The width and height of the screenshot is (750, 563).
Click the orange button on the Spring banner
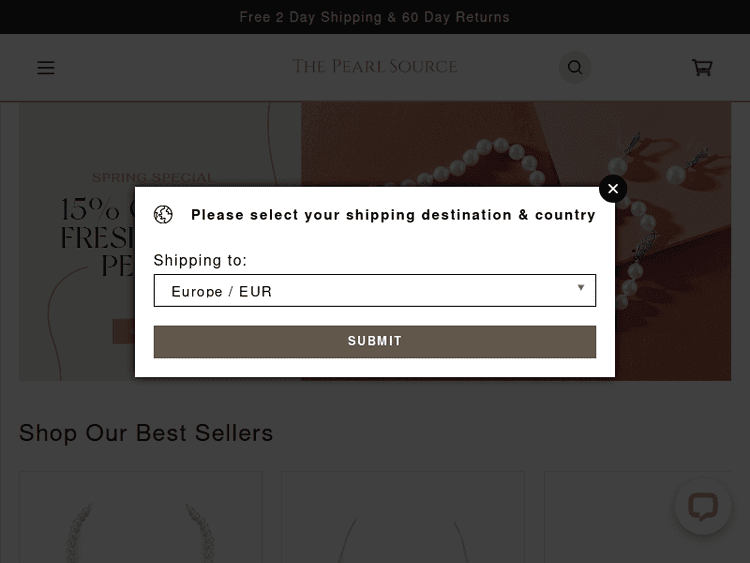pyautogui.click(x=124, y=332)
